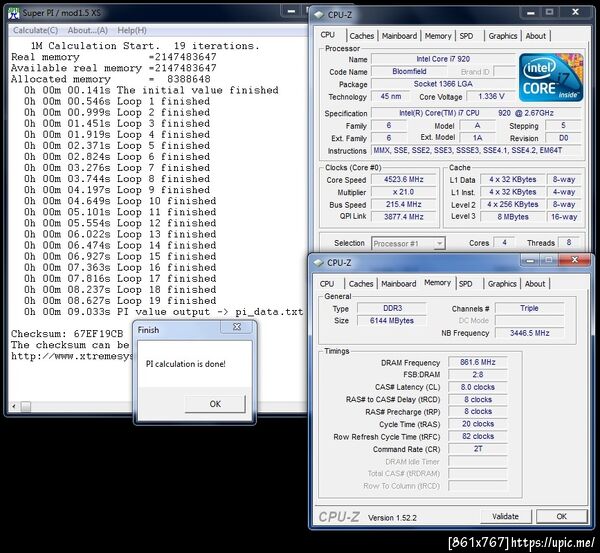Click the Technology value 45 nm
Viewport: 600px width, 553px height.
(390, 96)
